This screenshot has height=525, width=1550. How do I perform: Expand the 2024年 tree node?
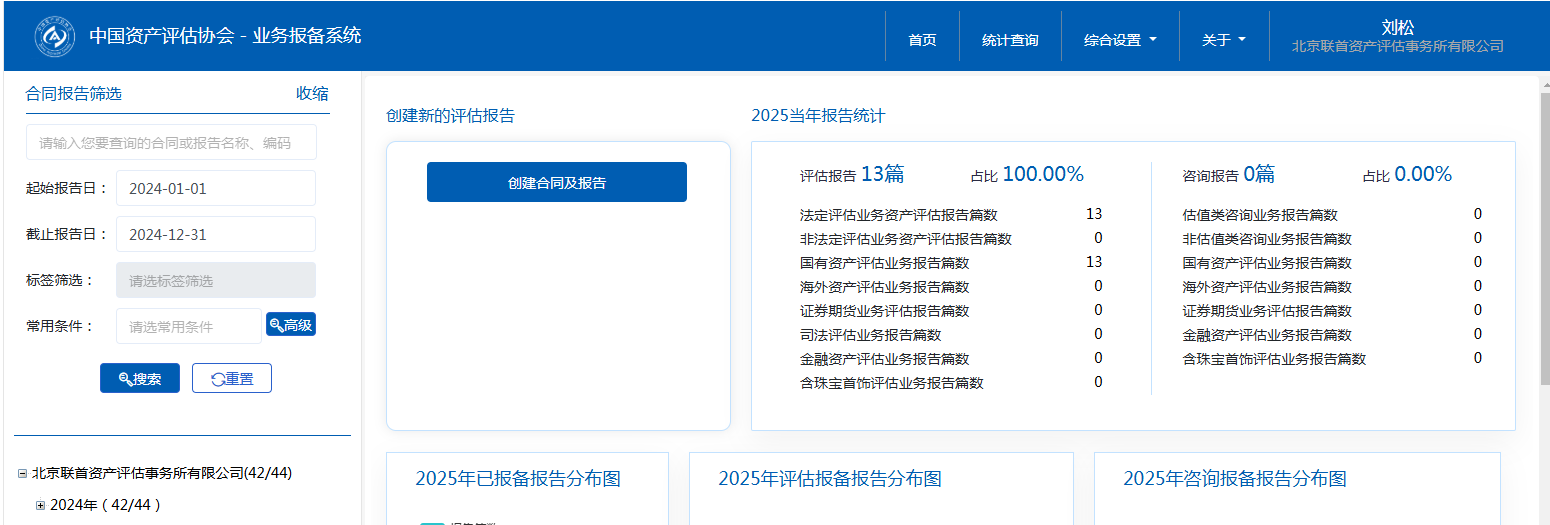tap(41, 505)
